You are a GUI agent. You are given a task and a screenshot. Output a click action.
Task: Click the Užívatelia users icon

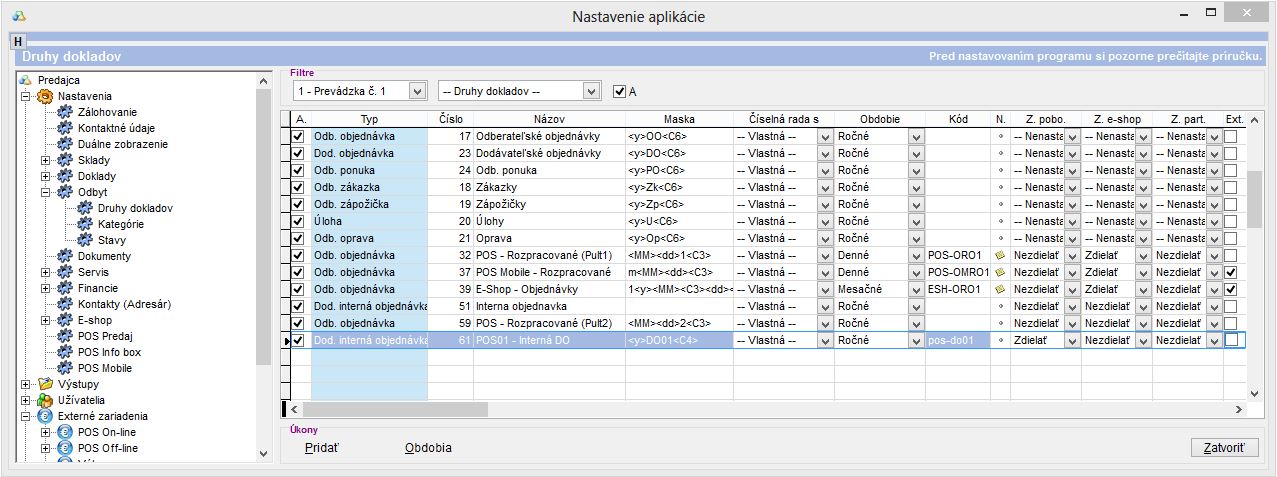coord(45,400)
